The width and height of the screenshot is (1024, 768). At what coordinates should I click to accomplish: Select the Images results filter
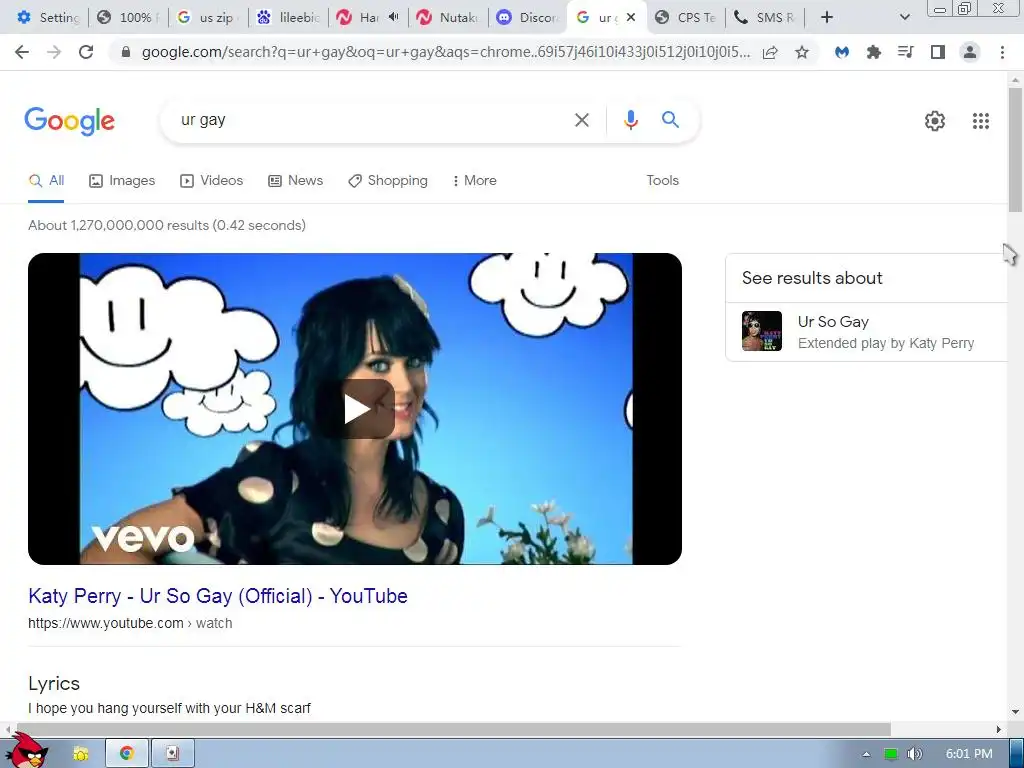pos(122,181)
